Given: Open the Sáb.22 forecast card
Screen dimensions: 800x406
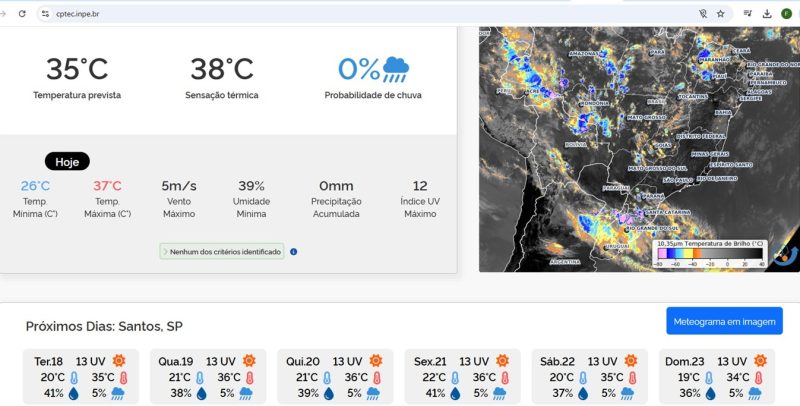Looking at the screenshot, I should [590, 376].
